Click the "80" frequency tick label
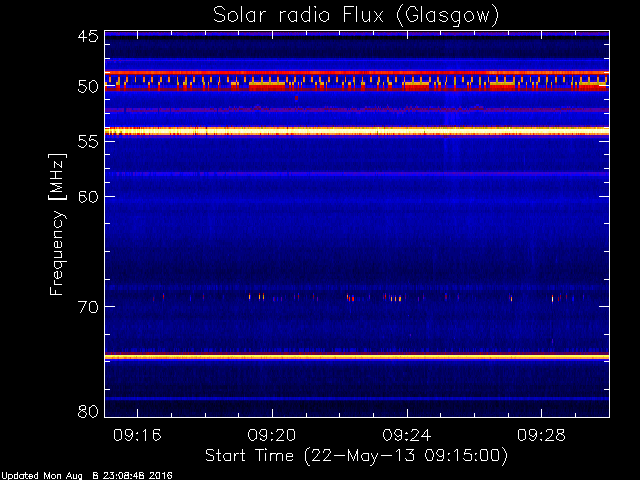 click(88, 411)
